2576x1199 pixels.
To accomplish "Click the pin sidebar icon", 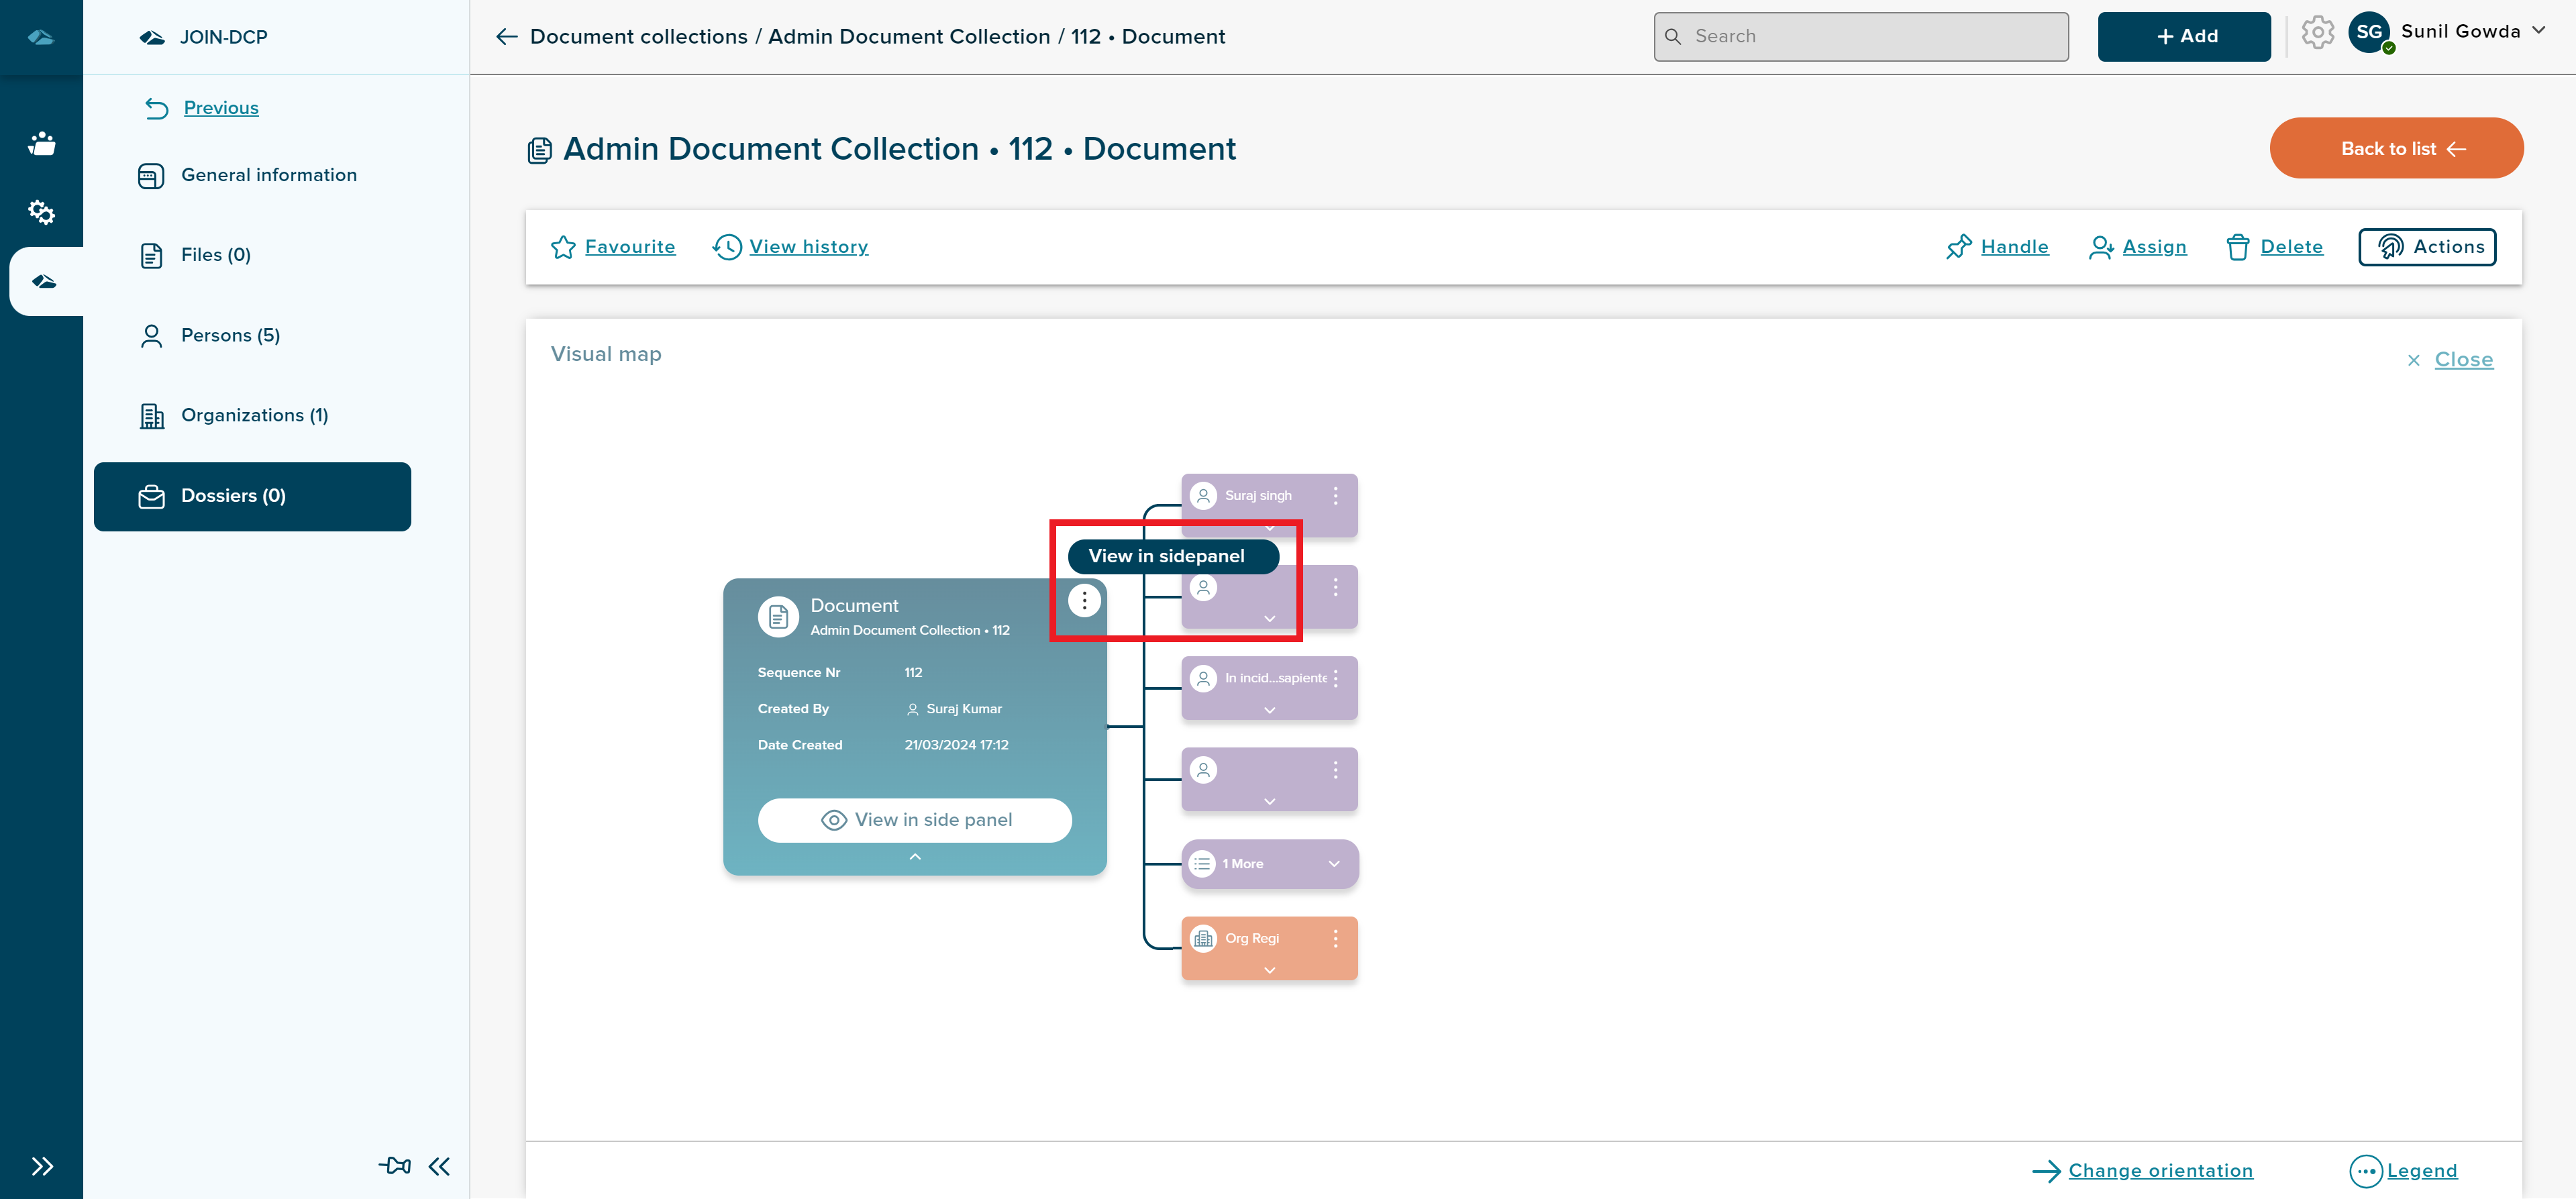I will 394,1165.
